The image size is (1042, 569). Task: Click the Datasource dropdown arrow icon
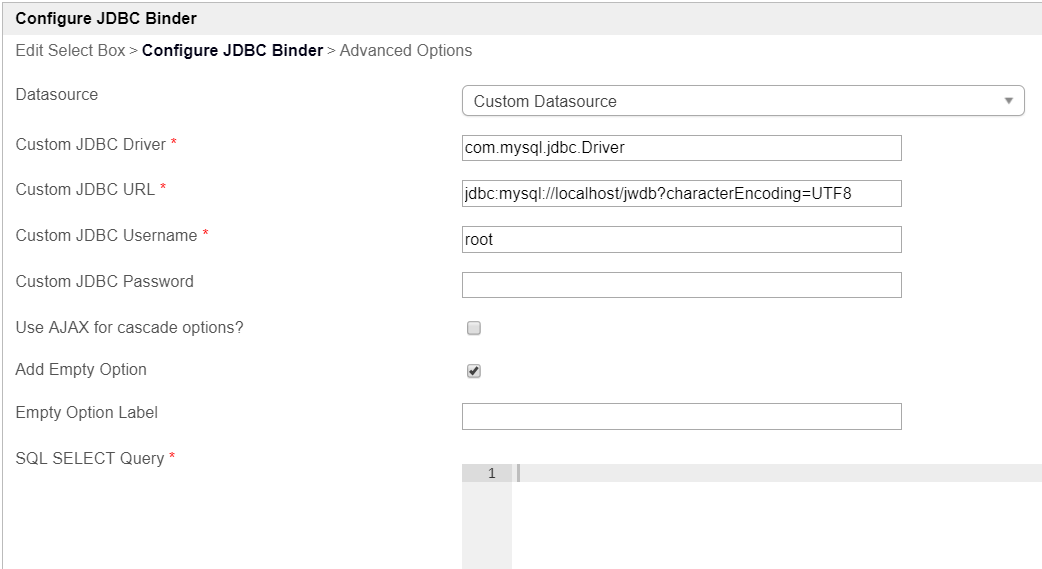1009,101
